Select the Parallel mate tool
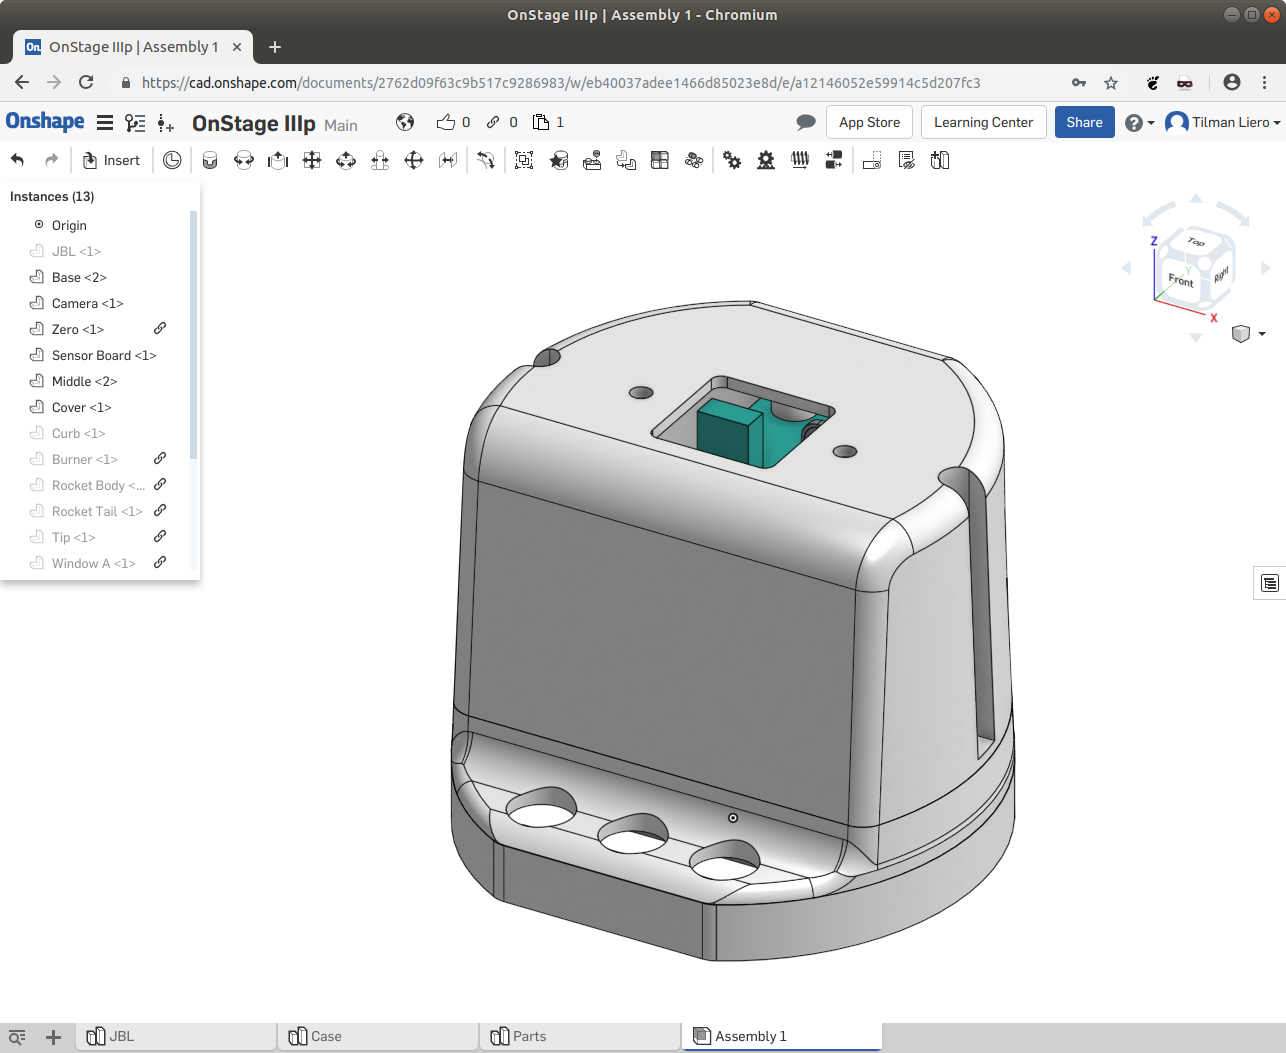 448,160
